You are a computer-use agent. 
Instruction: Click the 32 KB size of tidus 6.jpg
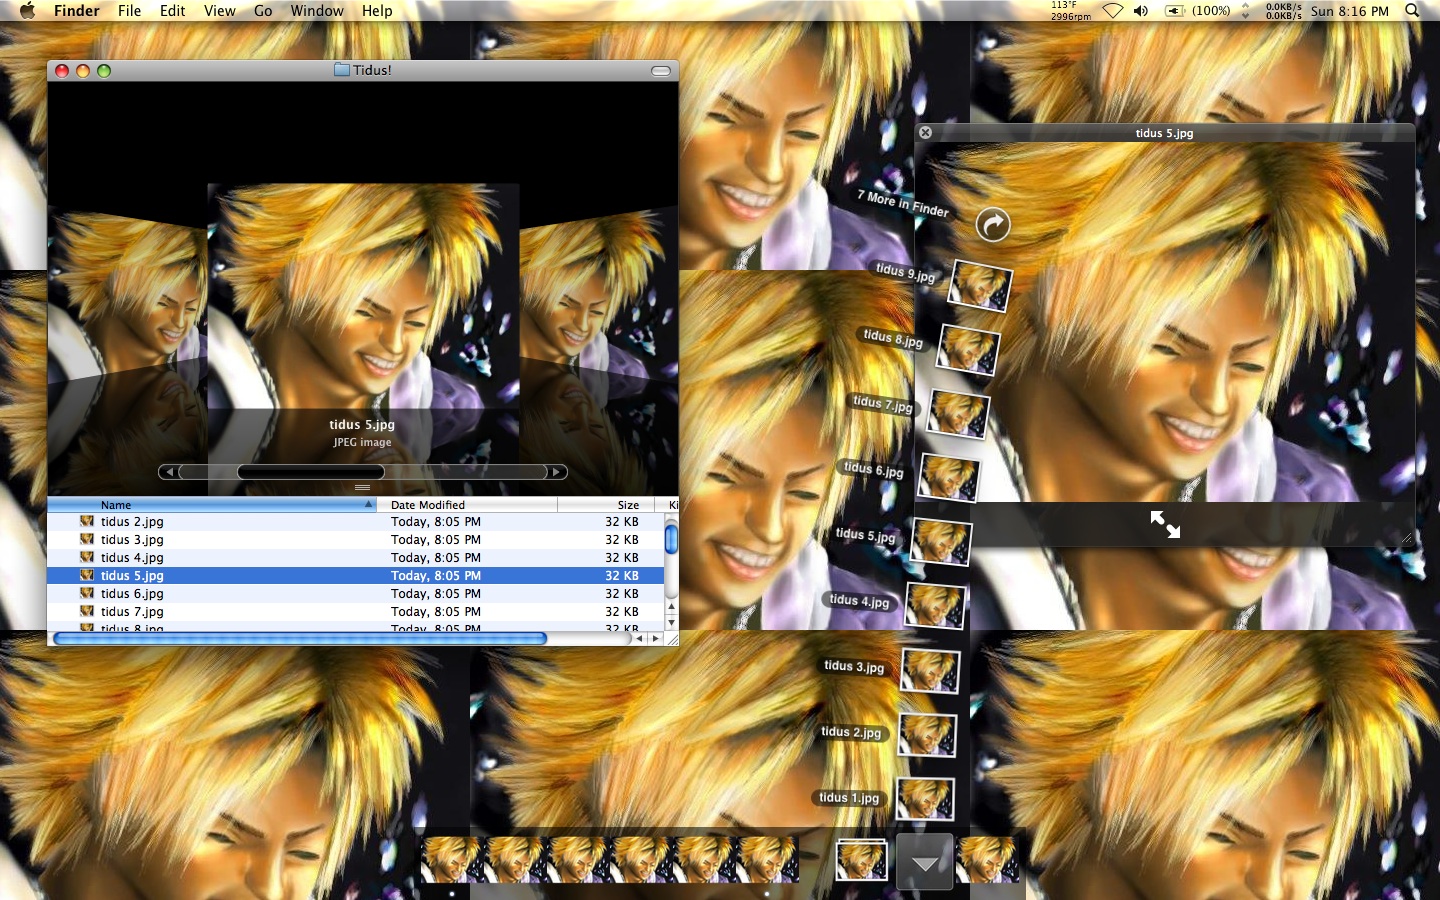(x=622, y=594)
